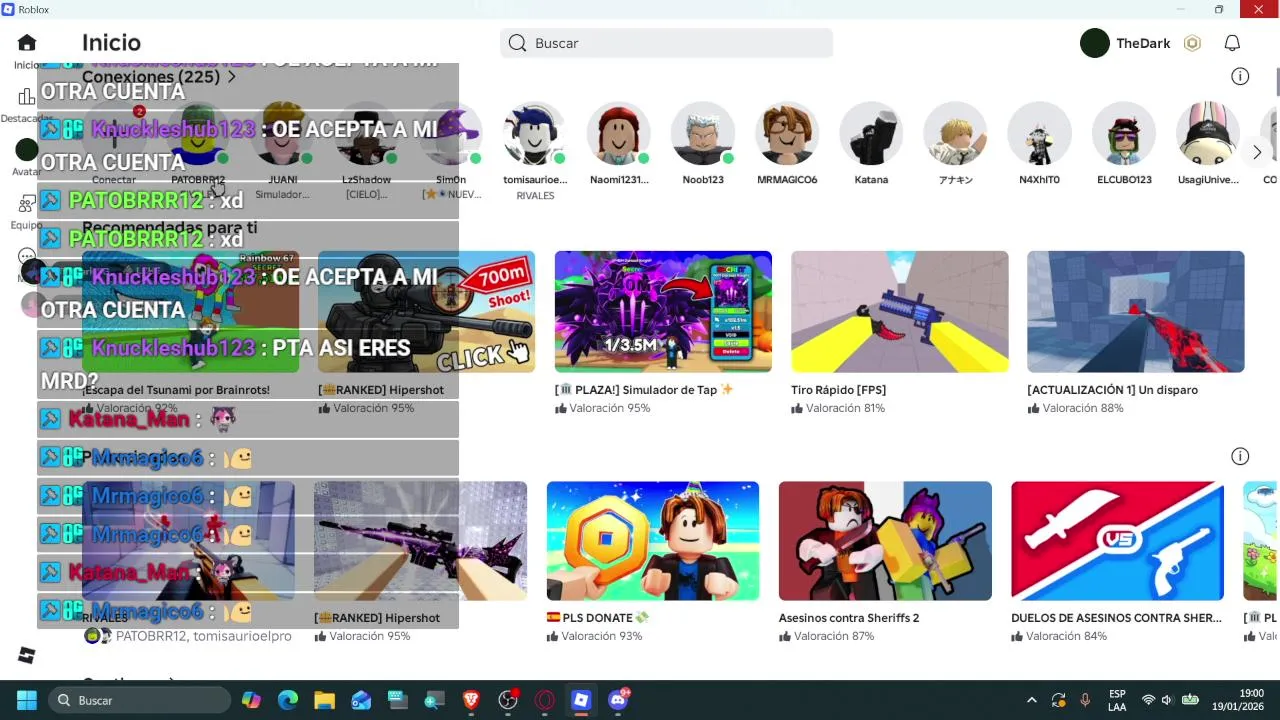Open the Equipo icon in sidebar
The width and height of the screenshot is (1280, 720).
point(27,204)
